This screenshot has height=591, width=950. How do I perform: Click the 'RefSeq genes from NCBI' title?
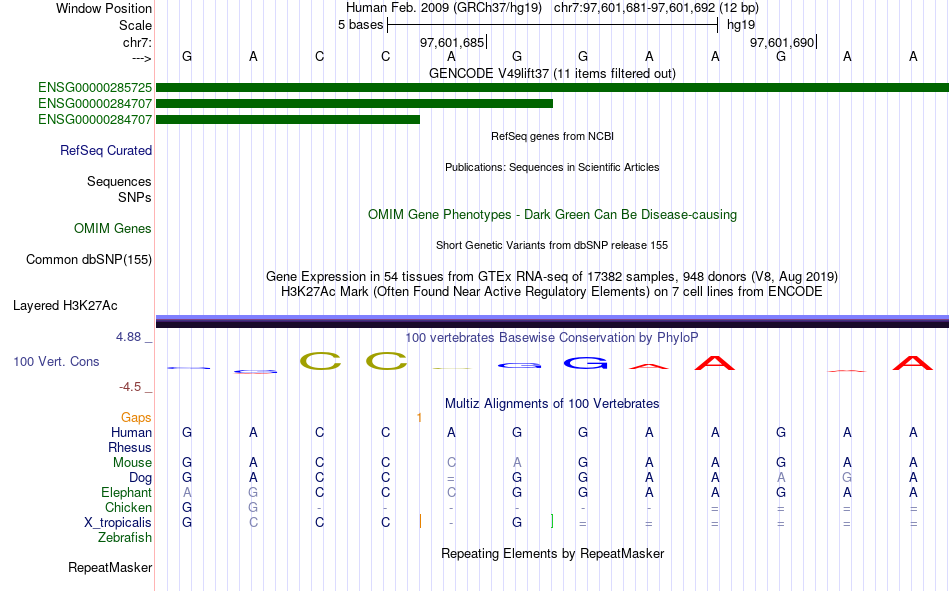pyautogui.click(x=552, y=136)
